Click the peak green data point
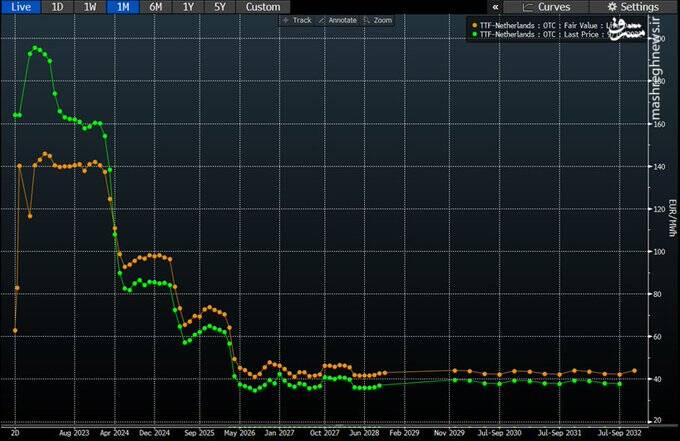 tap(36, 48)
